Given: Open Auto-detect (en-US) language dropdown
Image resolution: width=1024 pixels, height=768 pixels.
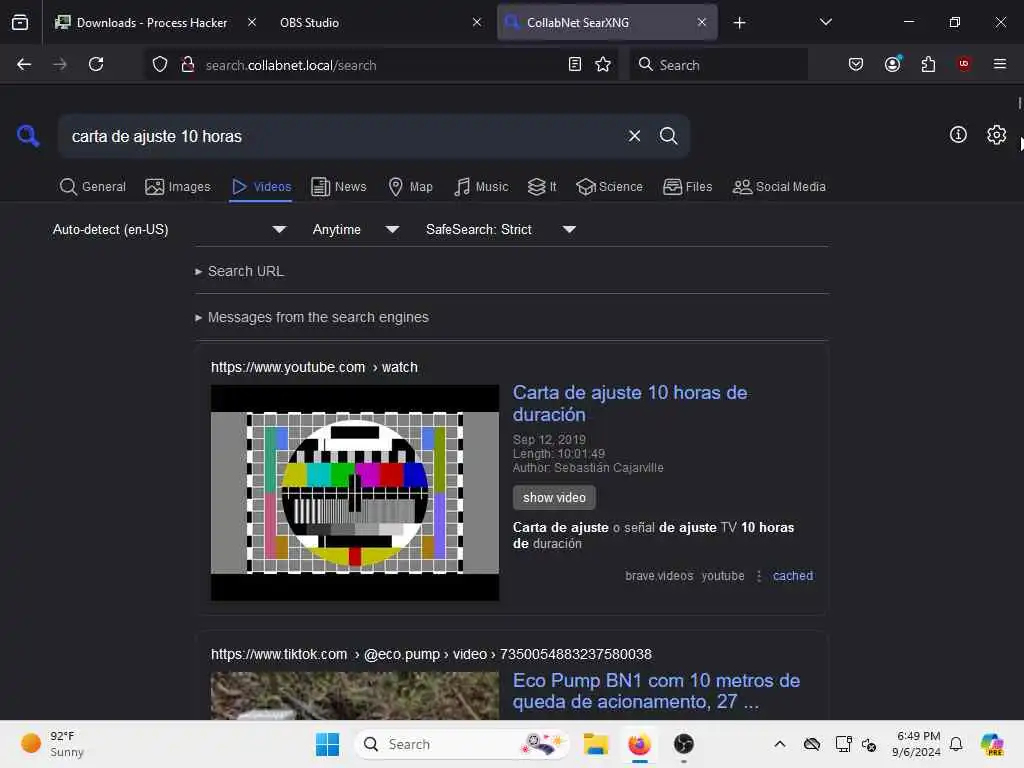Looking at the screenshot, I should tap(169, 229).
